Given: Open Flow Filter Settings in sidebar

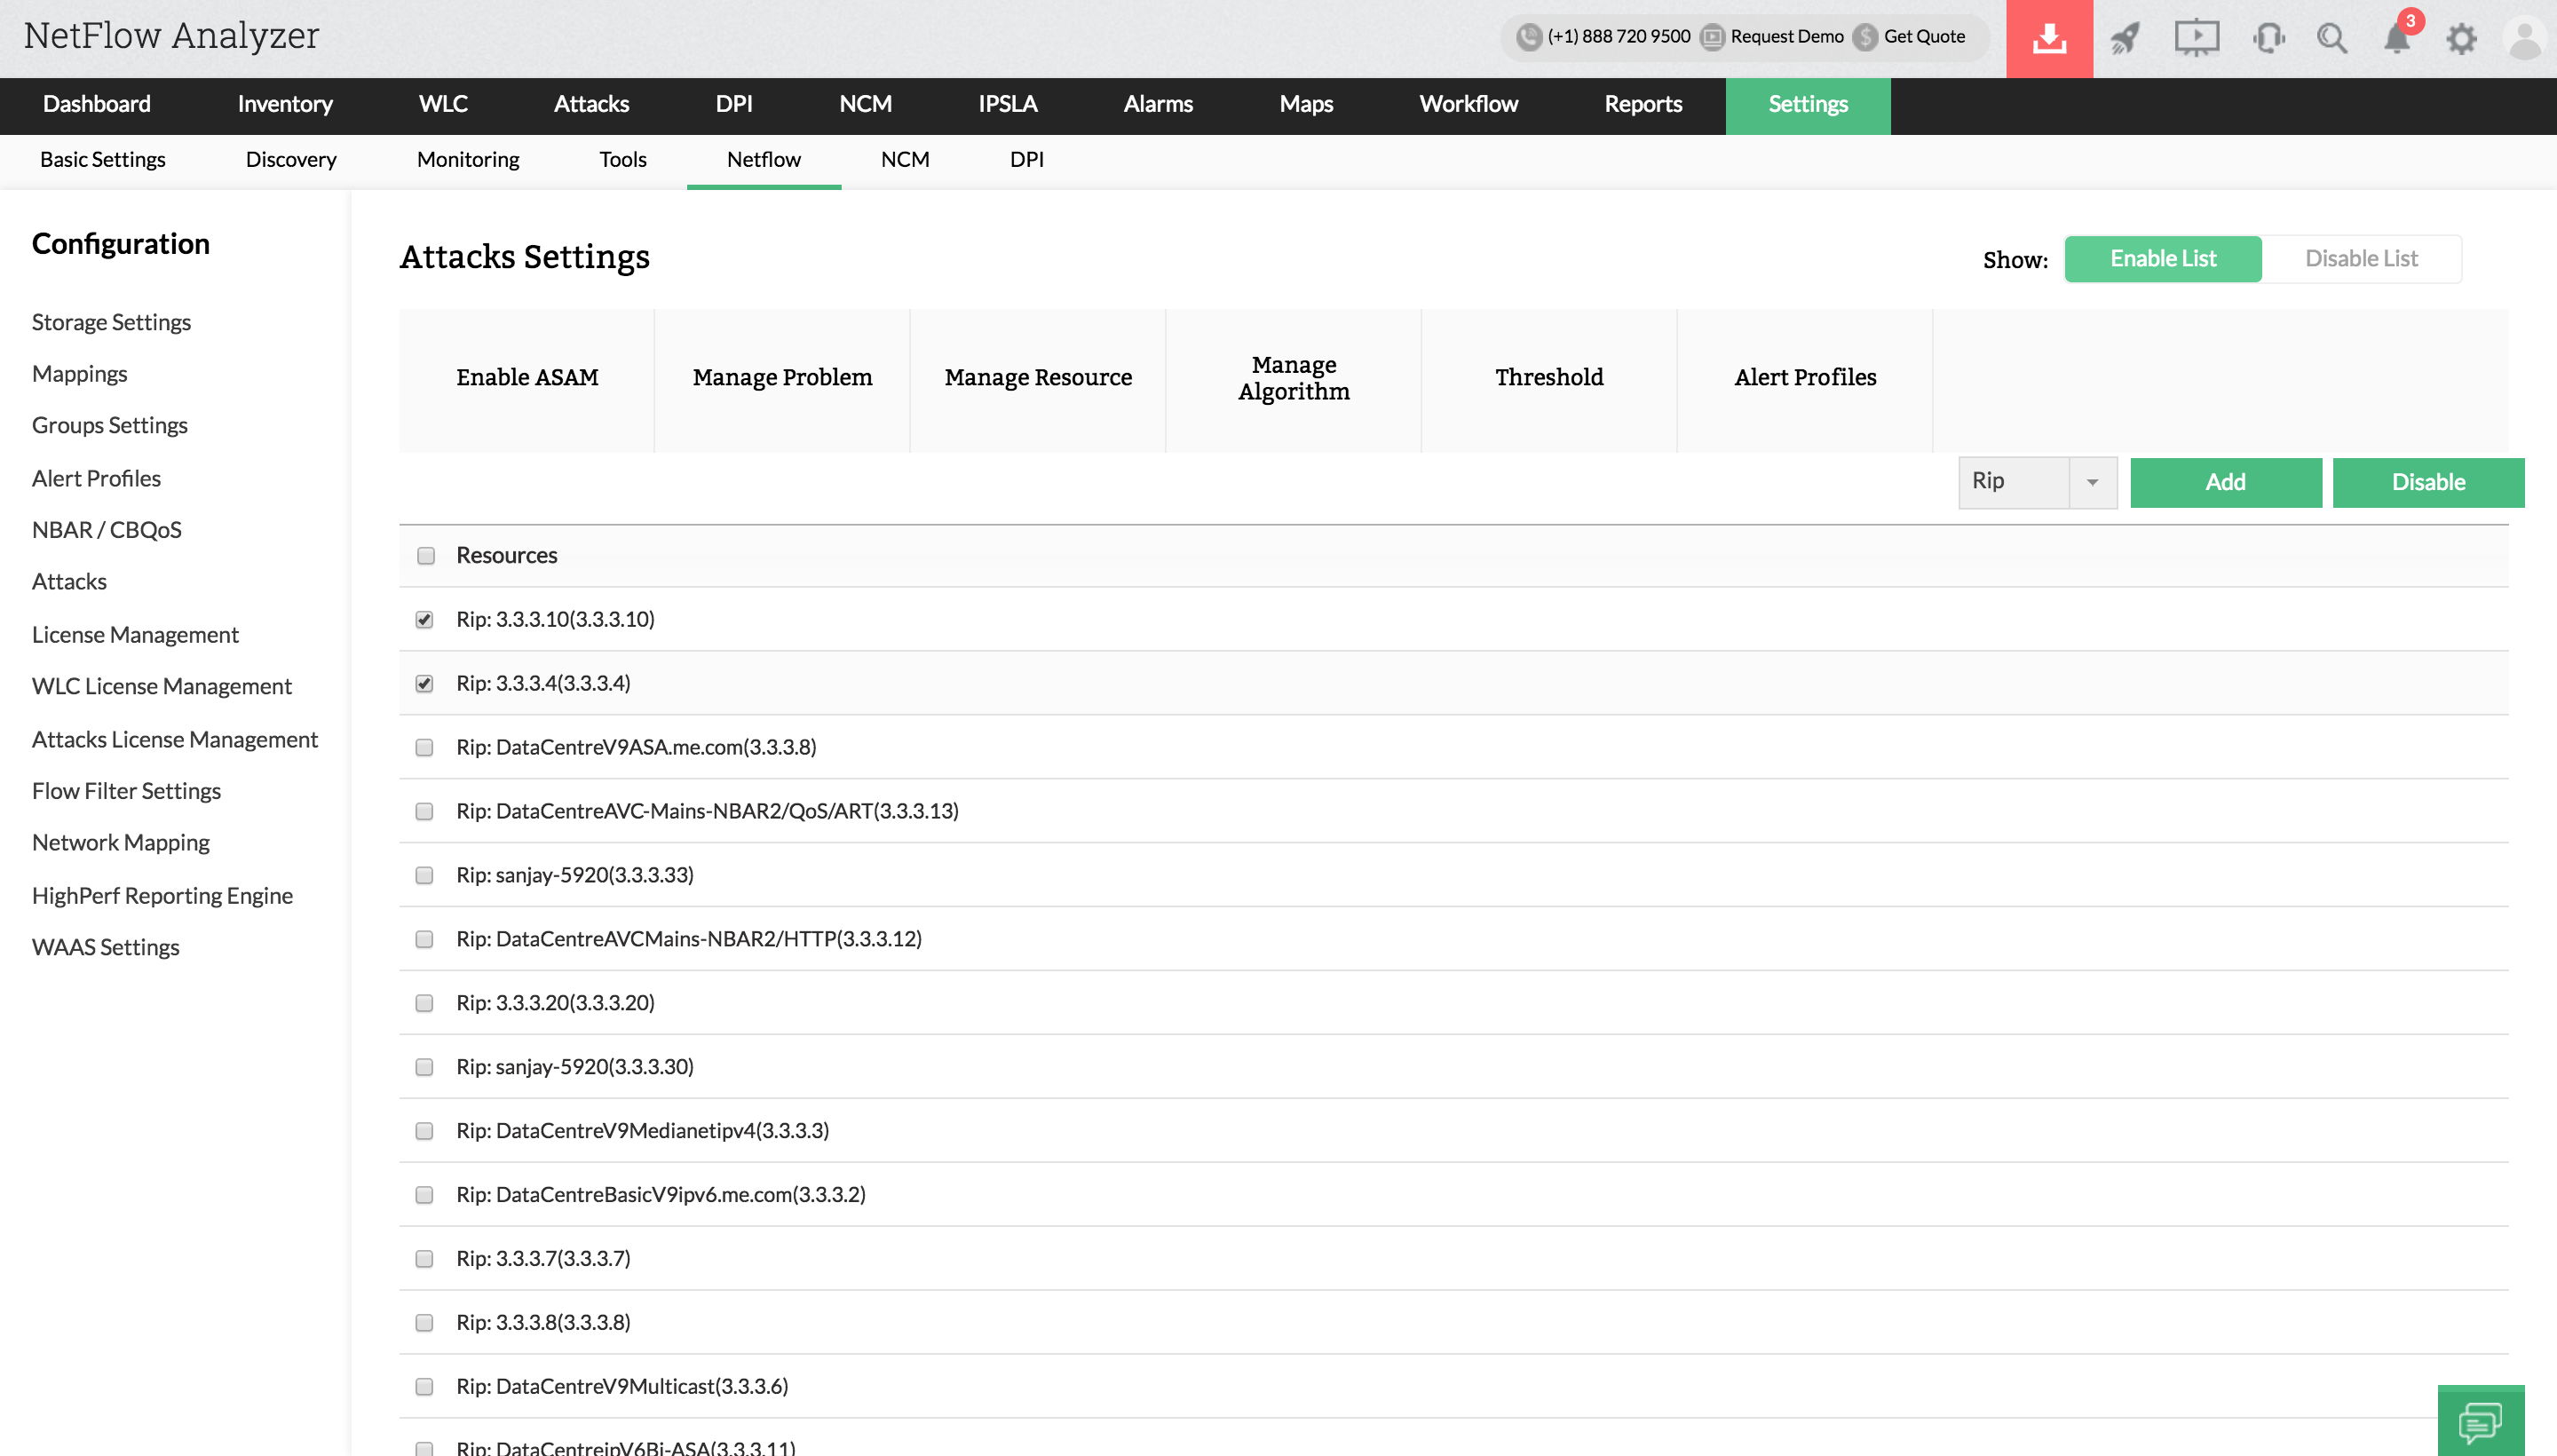Looking at the screenshot, I should (126, 791).
